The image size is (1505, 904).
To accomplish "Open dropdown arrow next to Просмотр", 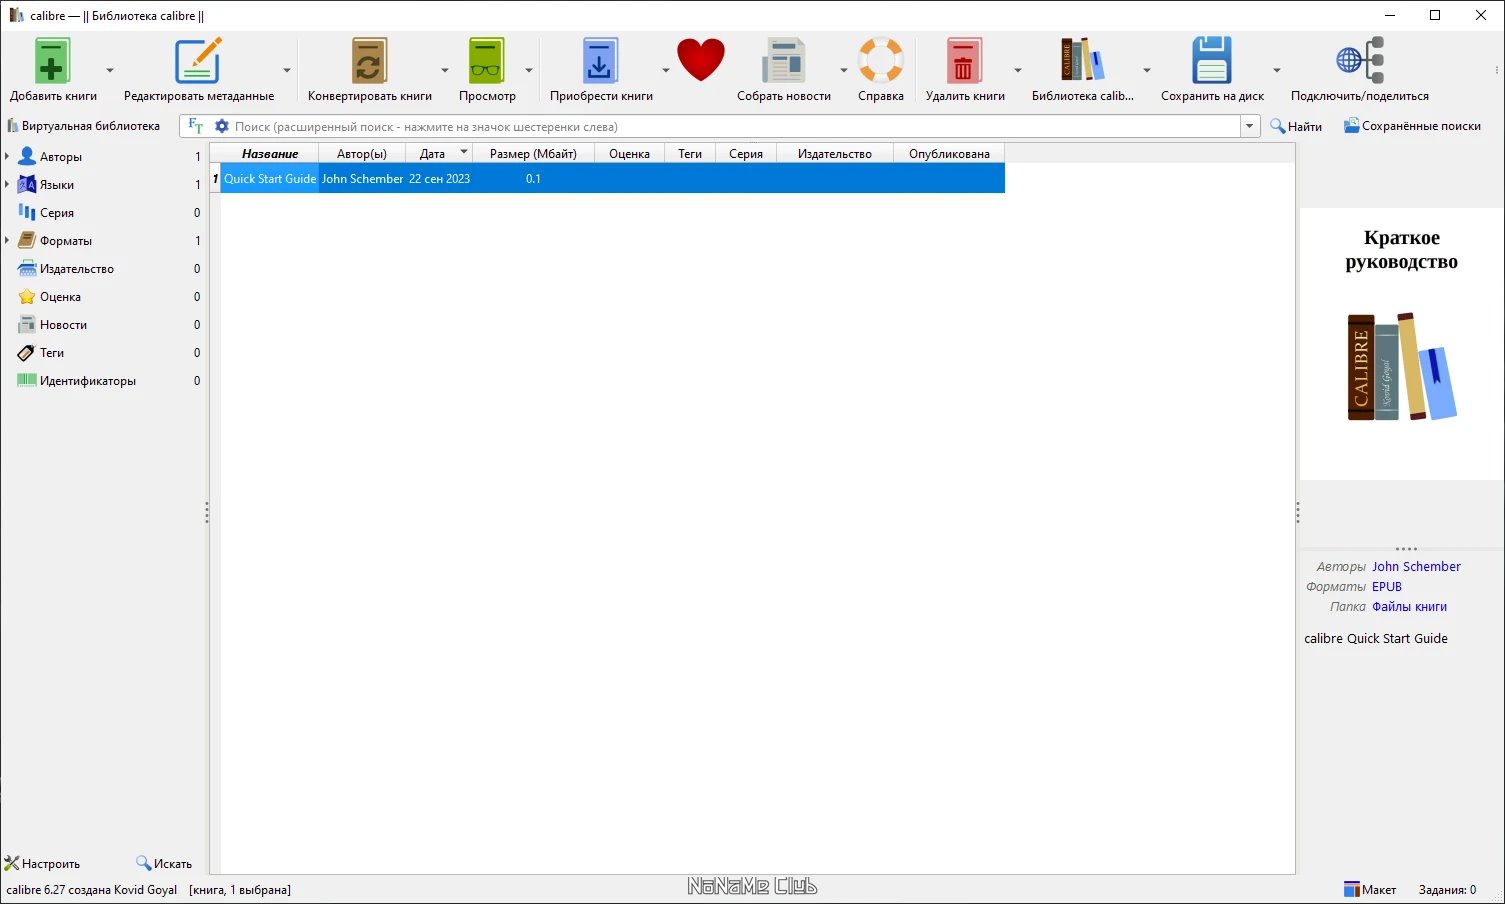I will 529,70.
